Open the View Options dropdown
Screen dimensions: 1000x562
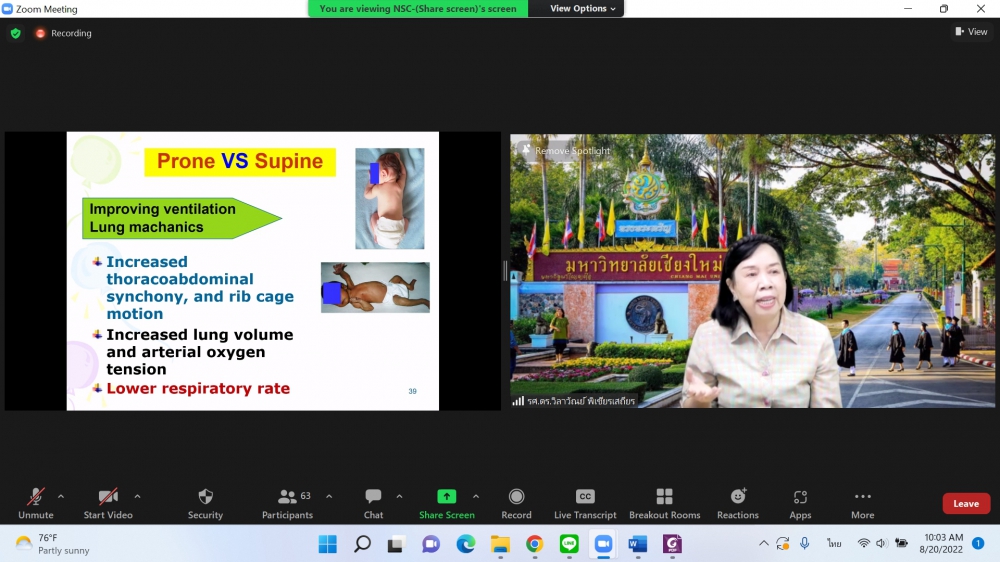(x=584, y=9)
